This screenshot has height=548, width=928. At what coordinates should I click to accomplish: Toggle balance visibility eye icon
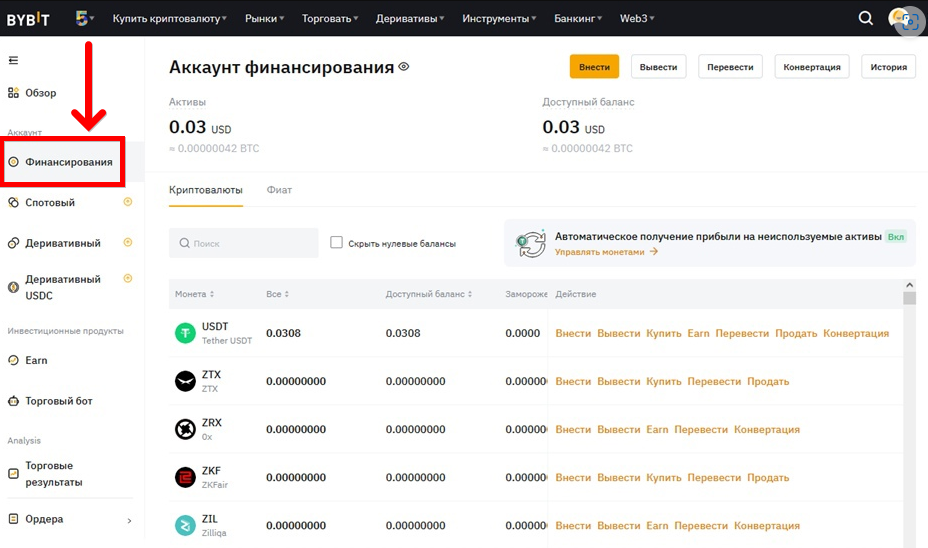point(404,67)
